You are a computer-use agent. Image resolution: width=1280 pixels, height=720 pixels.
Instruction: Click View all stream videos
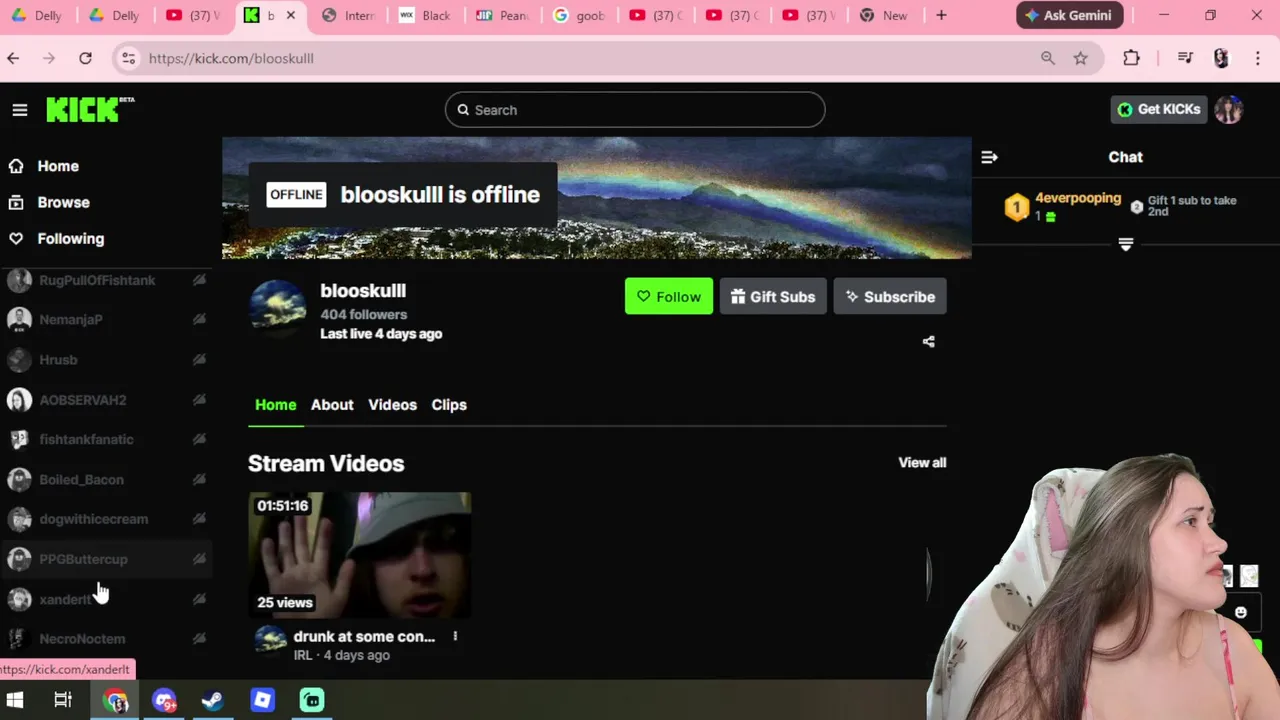[x=922, y=462]
